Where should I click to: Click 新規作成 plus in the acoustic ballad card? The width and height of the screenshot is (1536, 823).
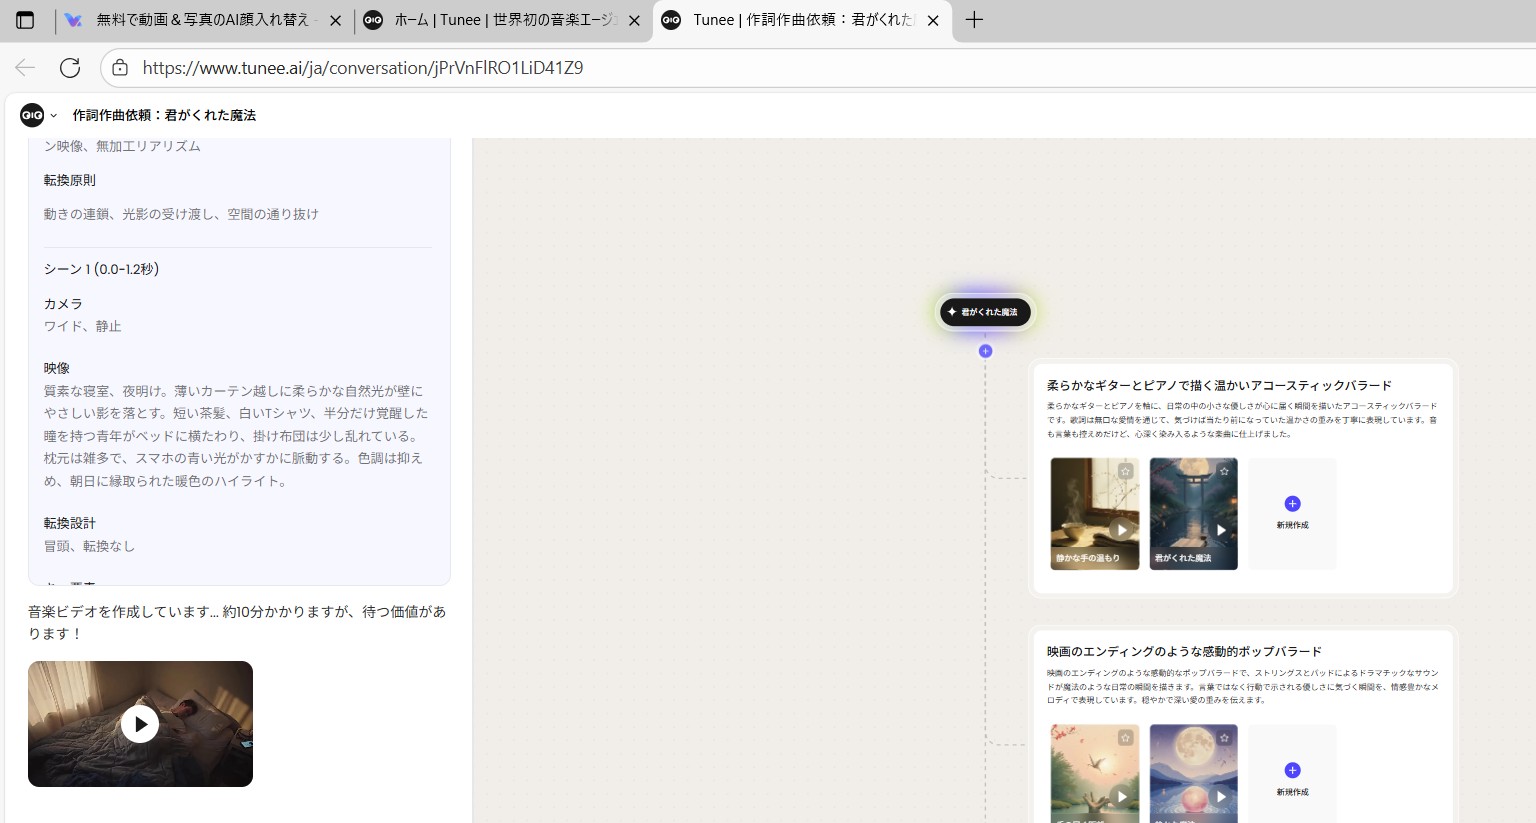(x=1292, y=504)
